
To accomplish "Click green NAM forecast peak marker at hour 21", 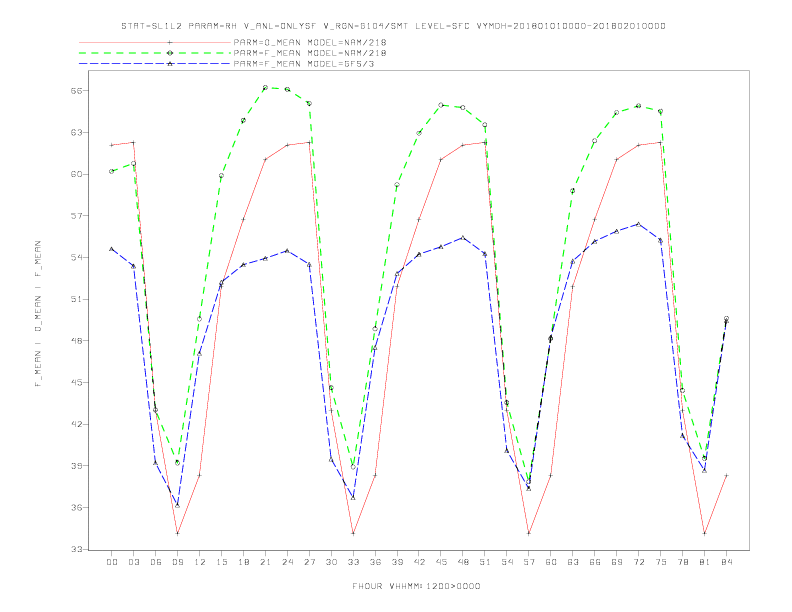I will (265, 88).
